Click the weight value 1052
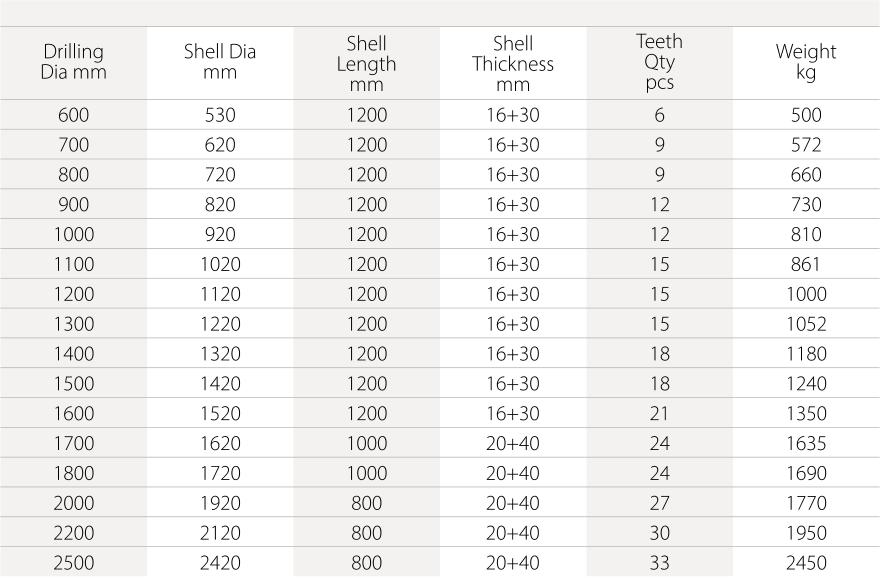The image size is (887, 578). click(806, 324)
